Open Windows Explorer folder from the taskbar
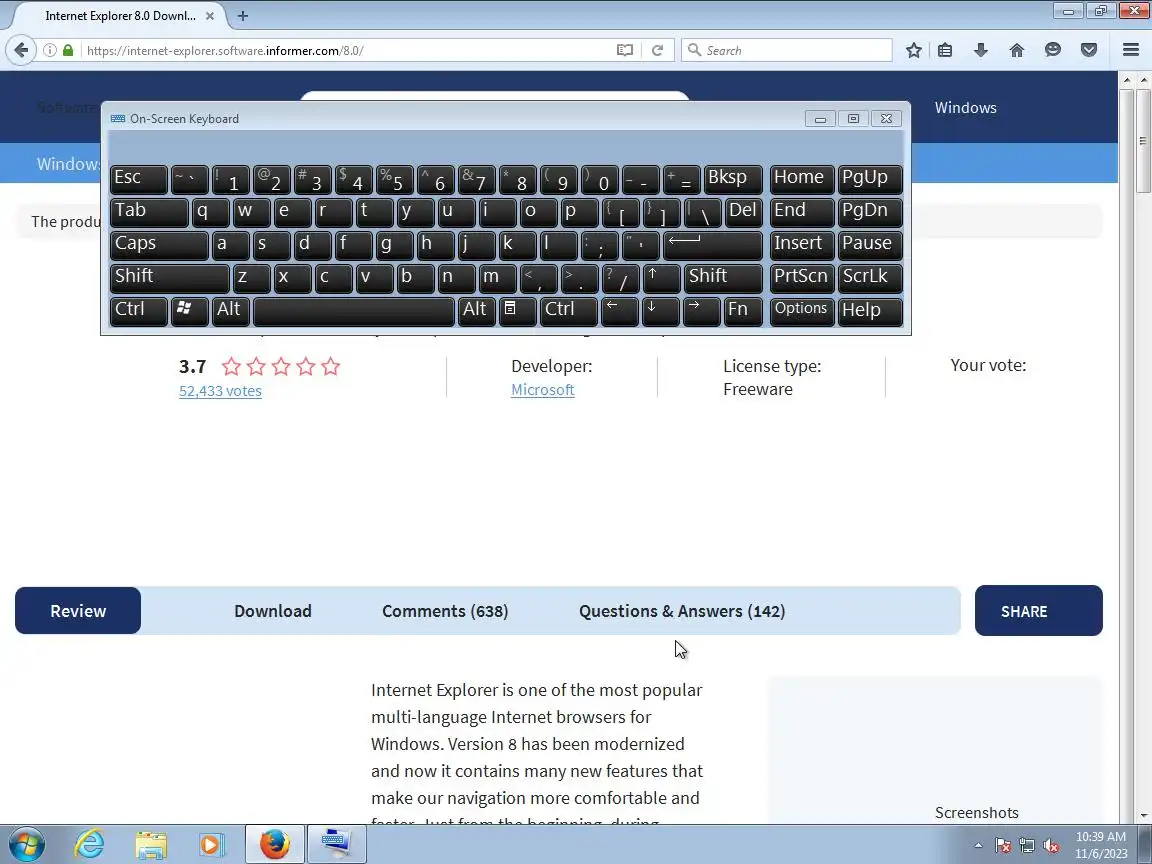The image size is (1152, 864). [x=151, y=844]
